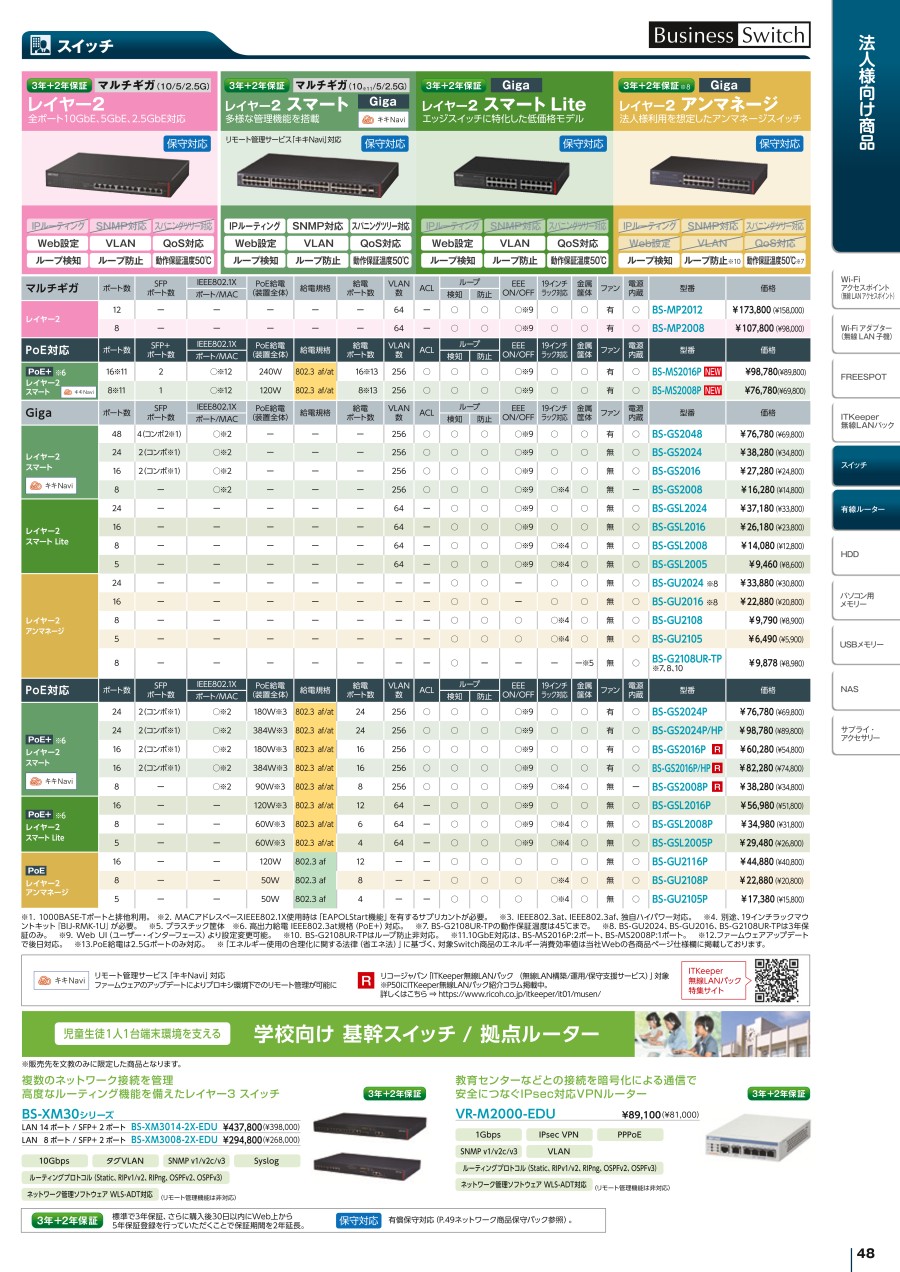
Task: Click the BS-GS2048 model number link
Action: (677, 434)
